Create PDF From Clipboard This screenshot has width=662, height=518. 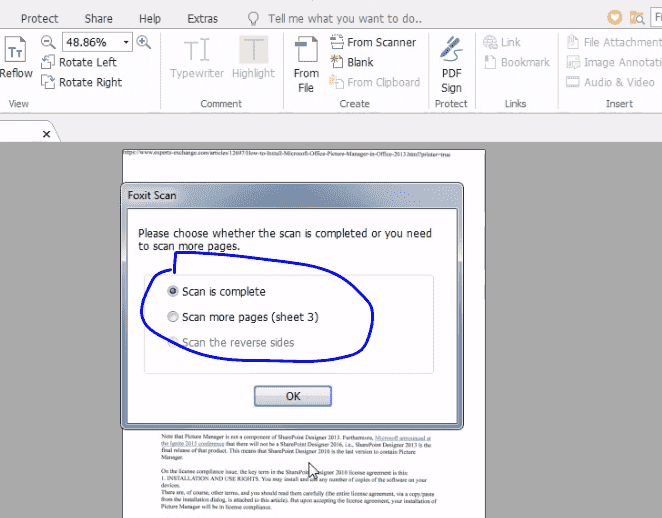tap(374, 82)
